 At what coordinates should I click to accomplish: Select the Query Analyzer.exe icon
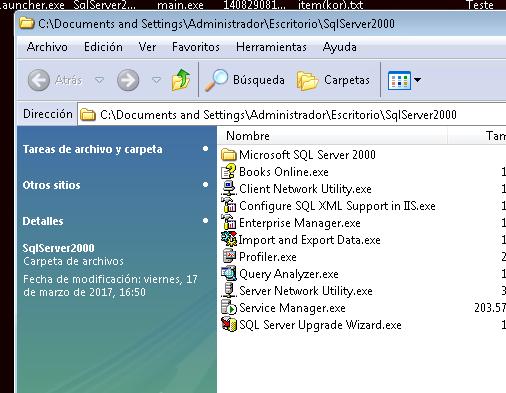pos(229,273)
